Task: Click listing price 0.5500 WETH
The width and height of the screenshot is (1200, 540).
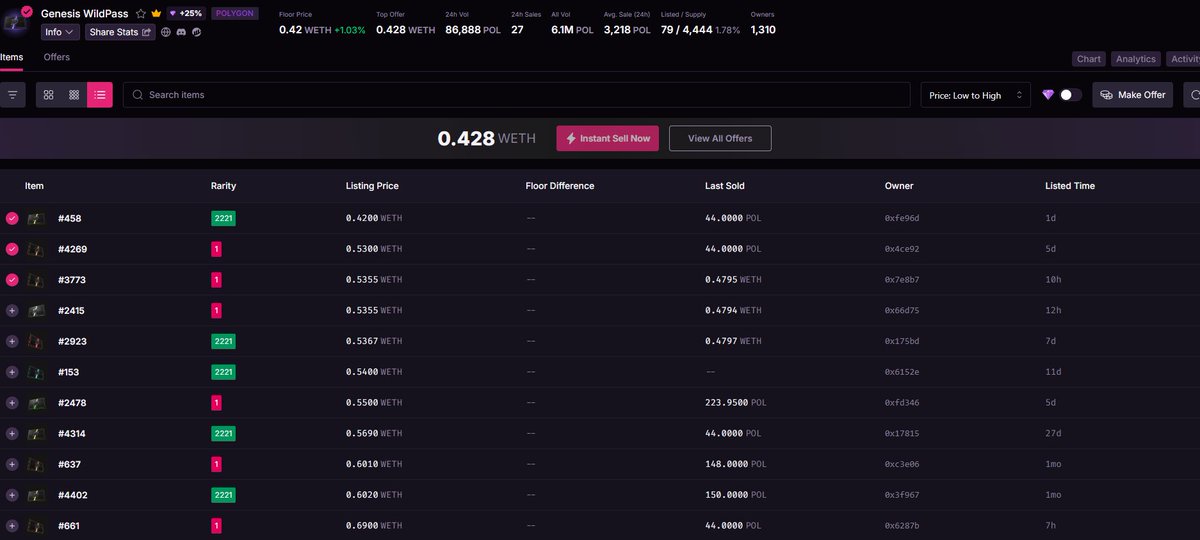Action: click(x=374, y=403)
